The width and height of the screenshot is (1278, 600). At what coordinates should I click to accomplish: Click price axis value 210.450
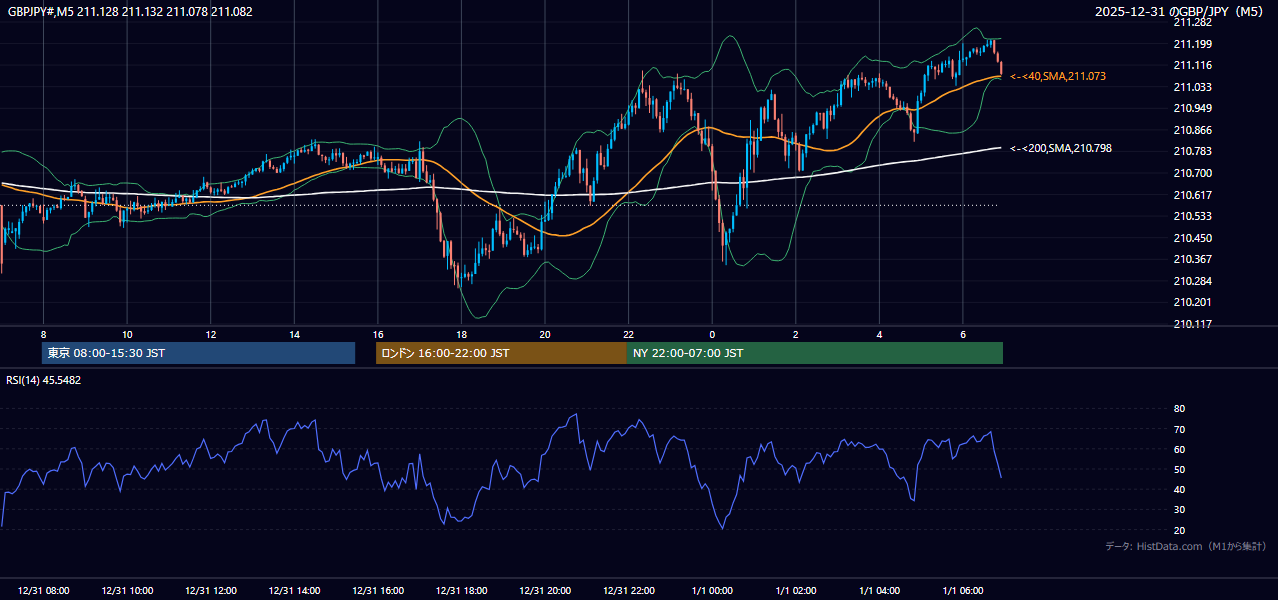click(x=1192, y=238)
